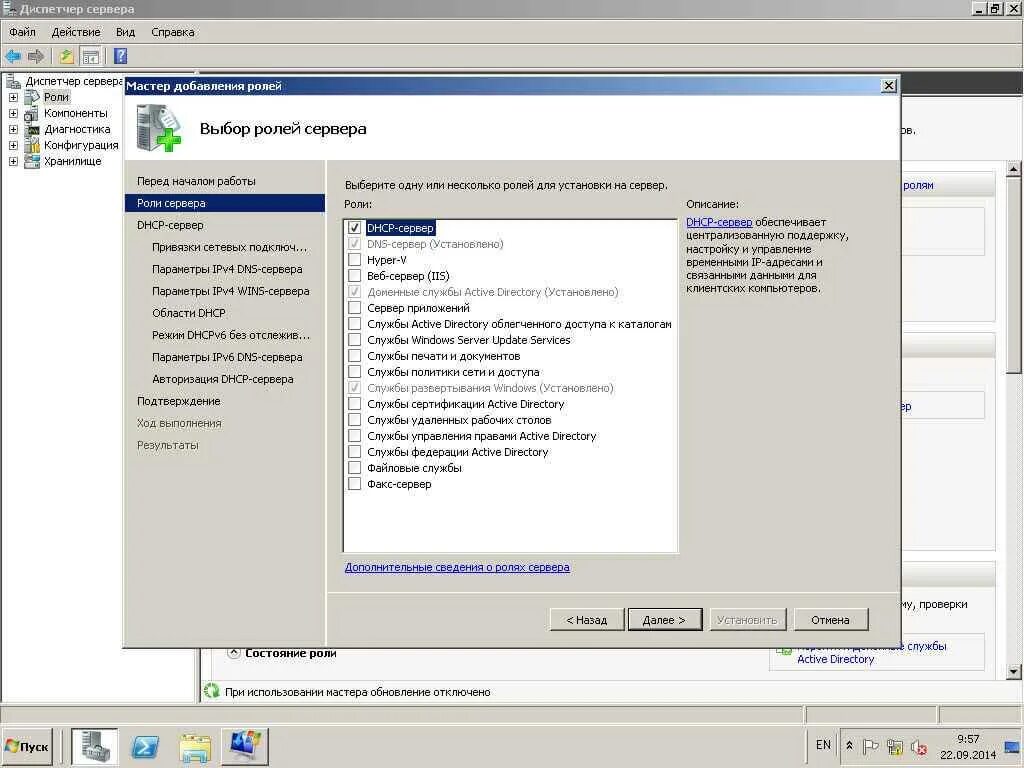
Task: Uncheck the DHCP-сервер checkbox
Action: point(354,228)
